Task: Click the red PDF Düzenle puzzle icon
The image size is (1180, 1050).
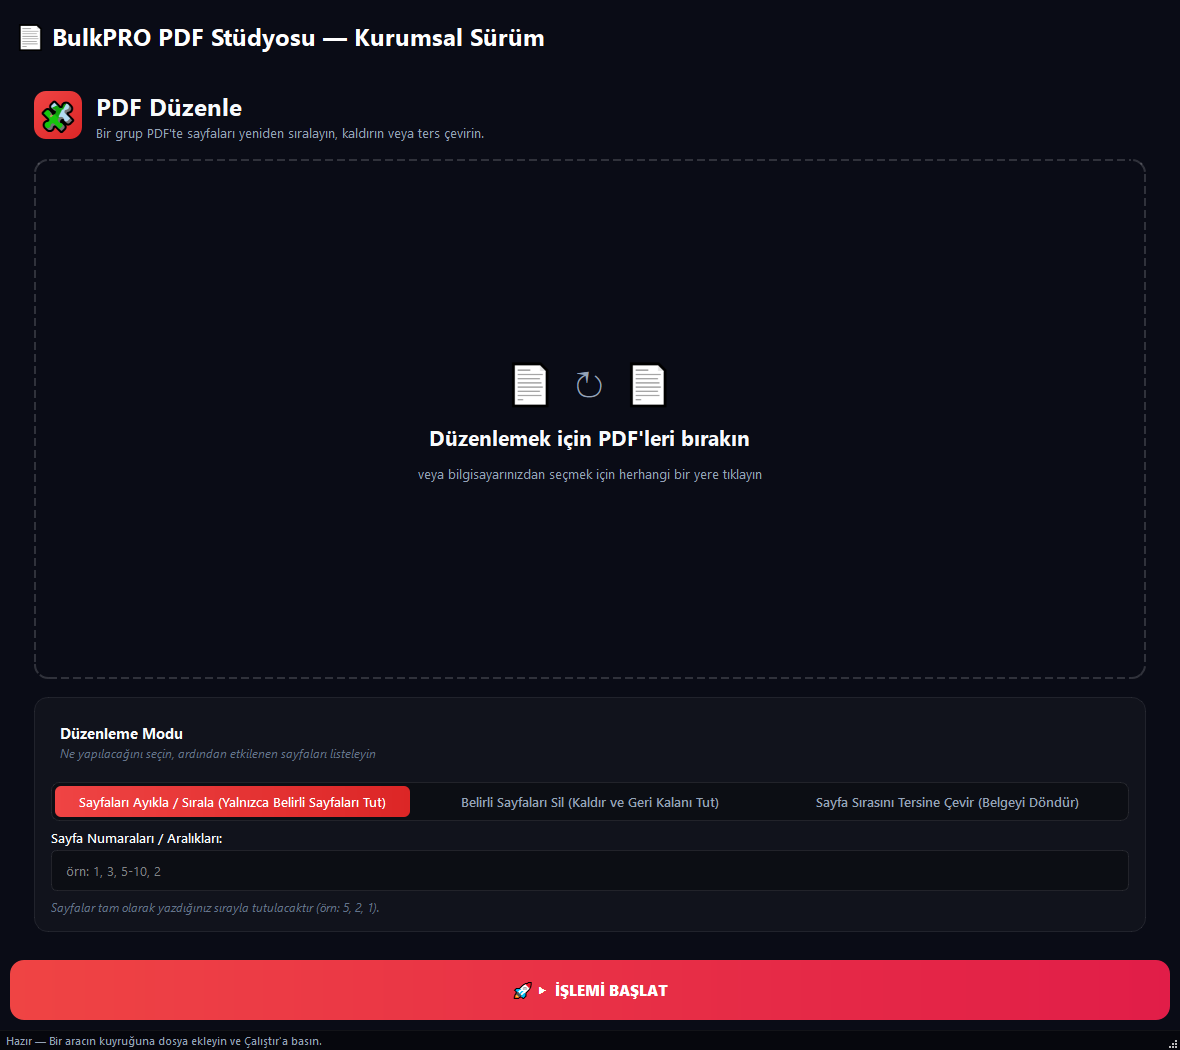Action: [x=58, y=115]
